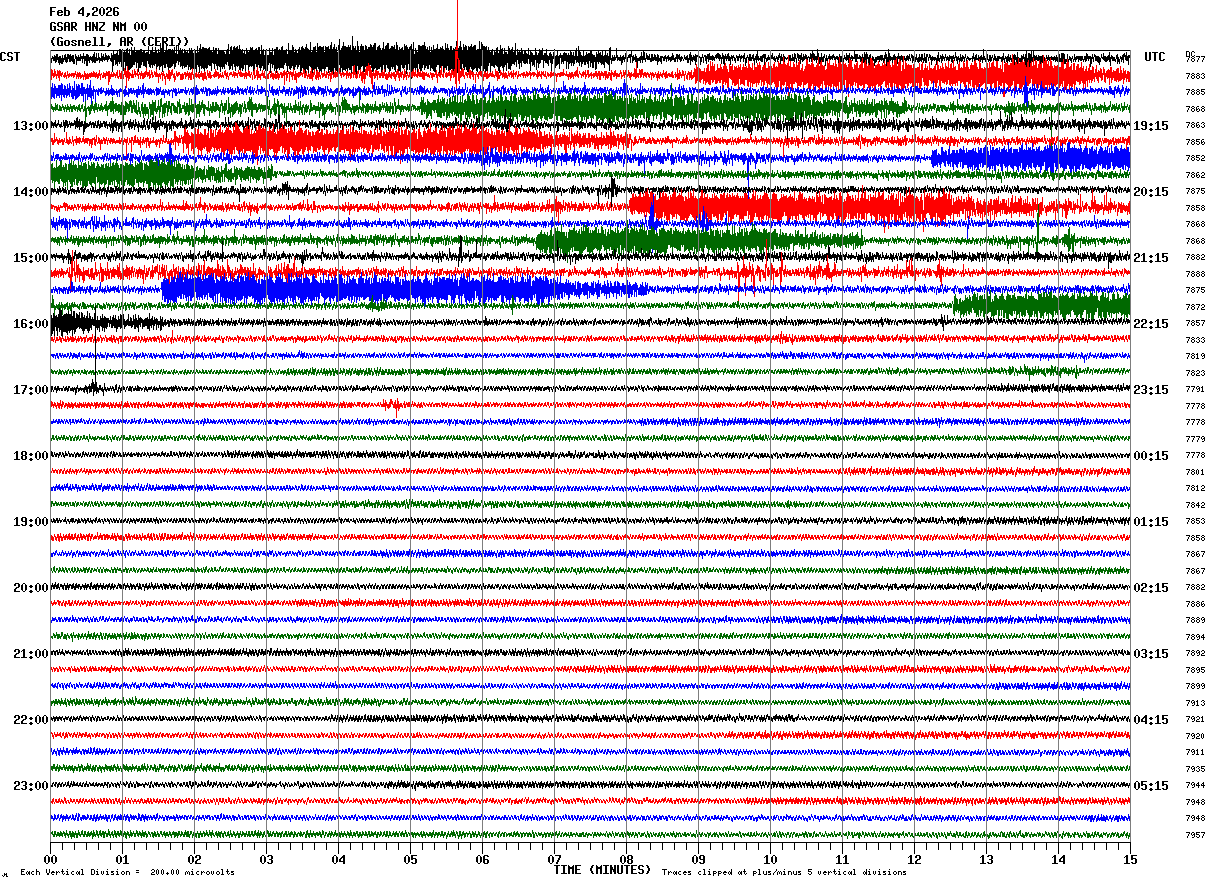1210x886 pixels.
Task: Click the '08' minute tick label
Action: tap(627, 859)
